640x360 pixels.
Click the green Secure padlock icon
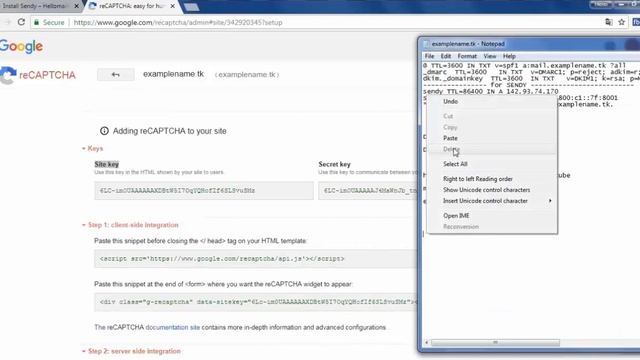[36, 22]
